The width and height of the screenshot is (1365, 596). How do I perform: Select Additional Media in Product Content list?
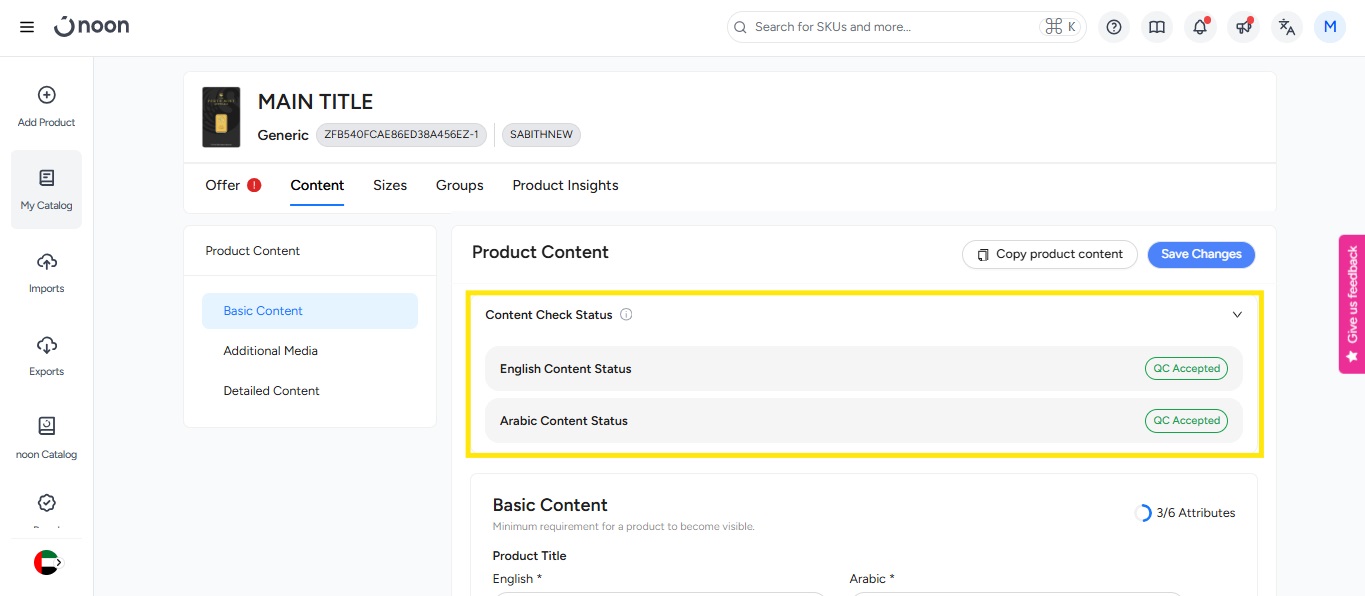270,351
